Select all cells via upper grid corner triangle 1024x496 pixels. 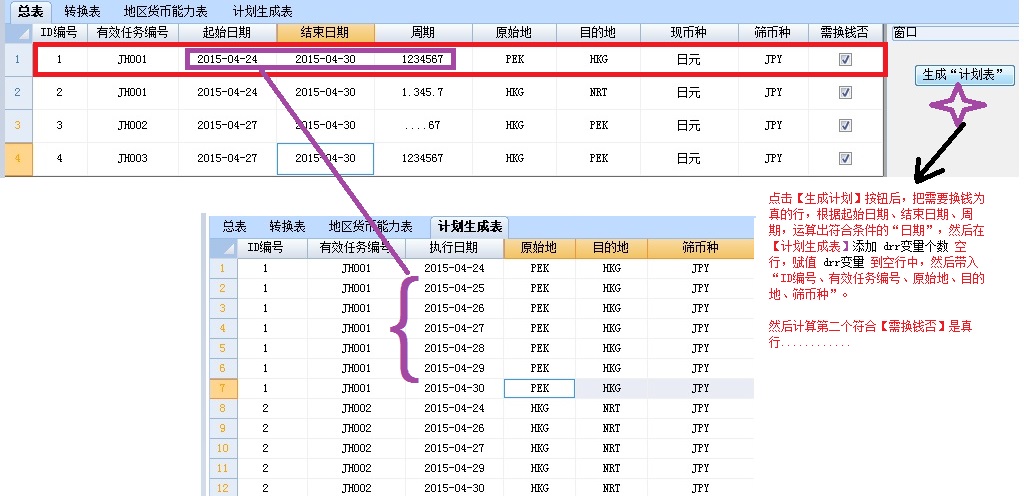coord(19,33)
